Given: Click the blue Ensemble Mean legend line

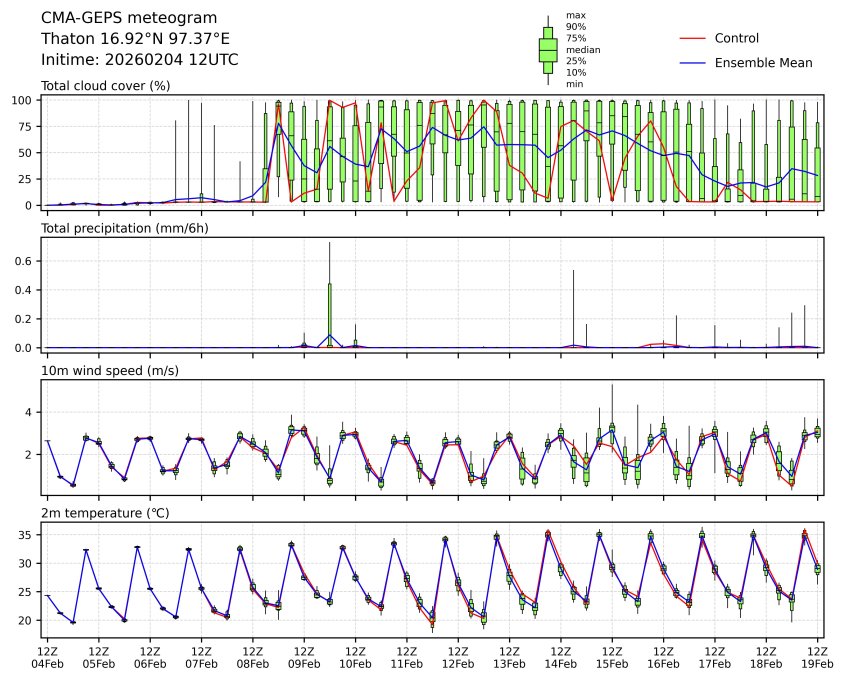Looking at the screenshot, I should tap(693, 62).
